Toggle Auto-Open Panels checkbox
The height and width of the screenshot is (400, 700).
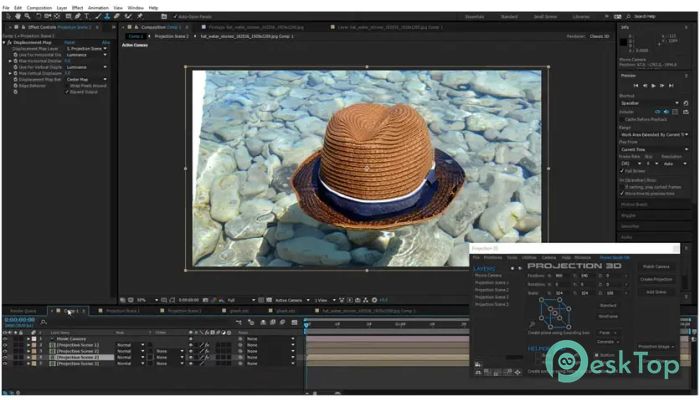[175, 17]
